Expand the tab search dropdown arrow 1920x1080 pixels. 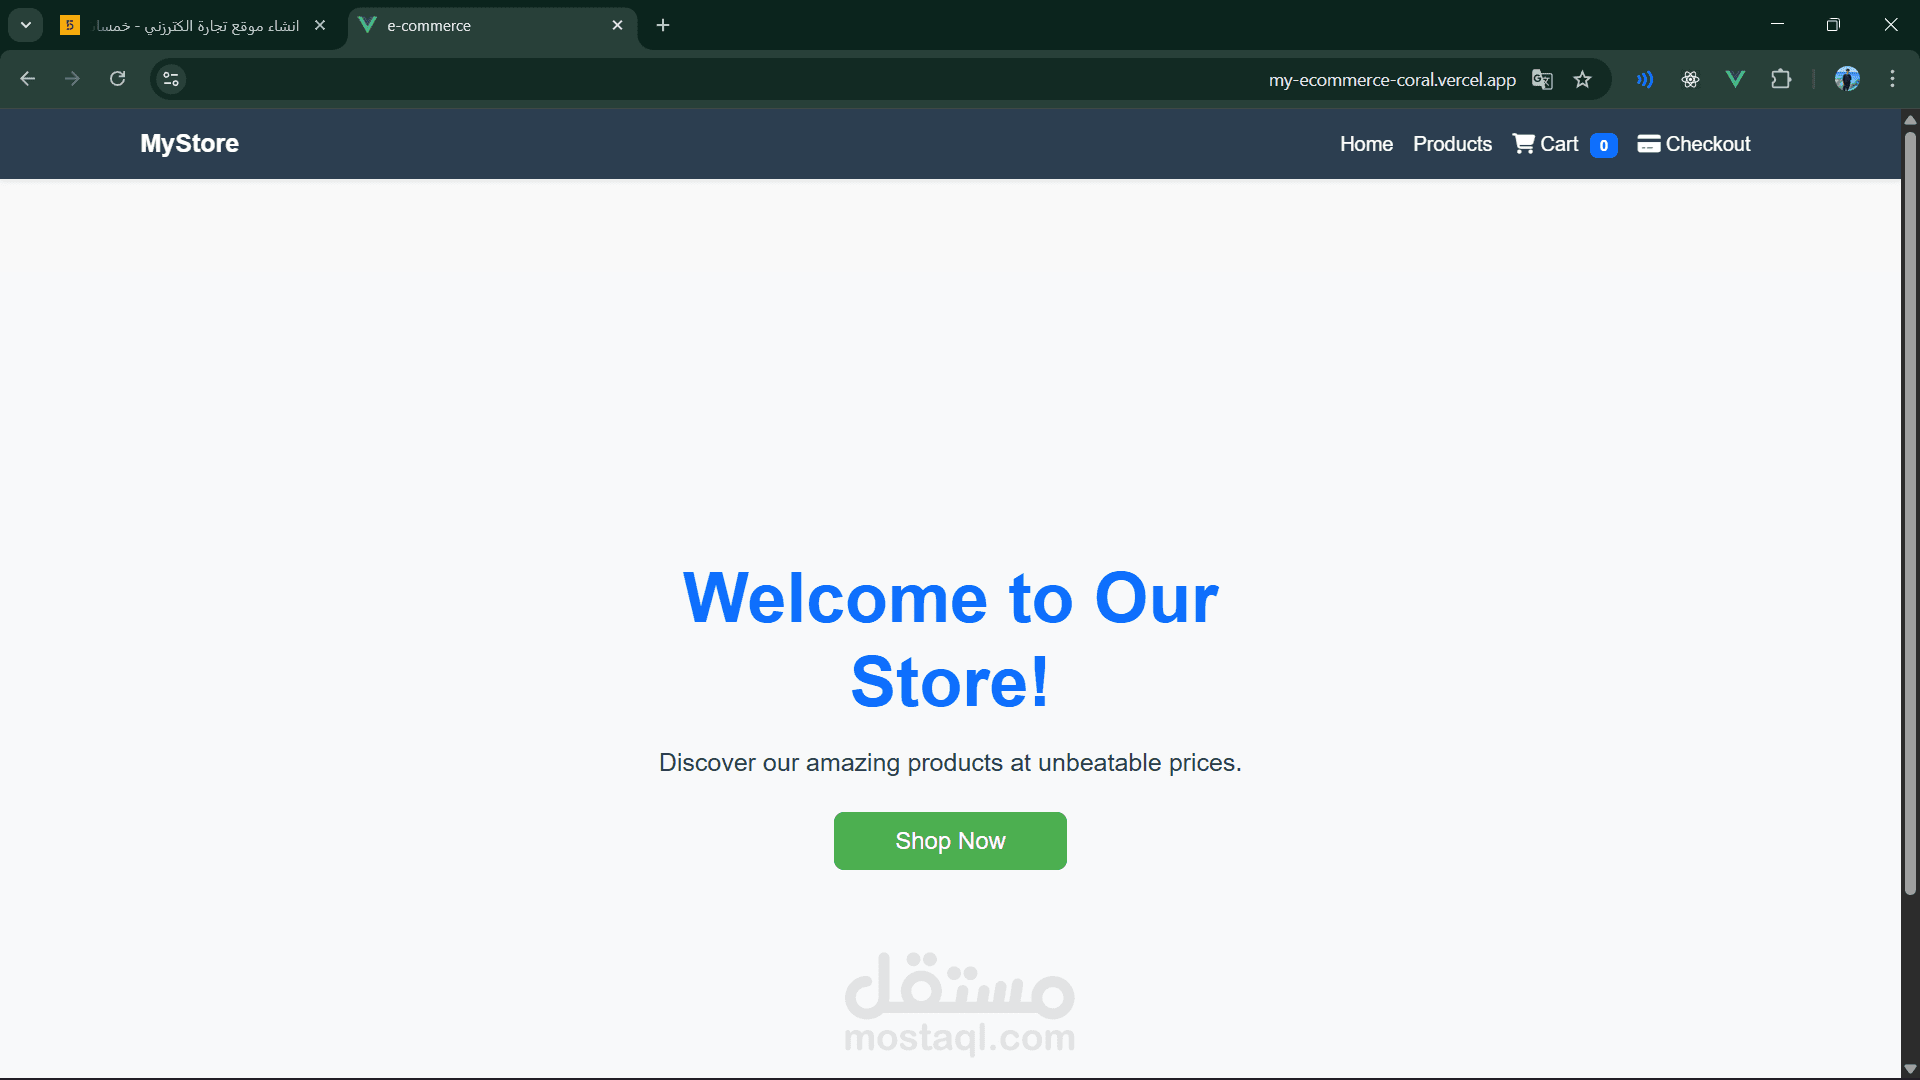(x=26, y=25)
